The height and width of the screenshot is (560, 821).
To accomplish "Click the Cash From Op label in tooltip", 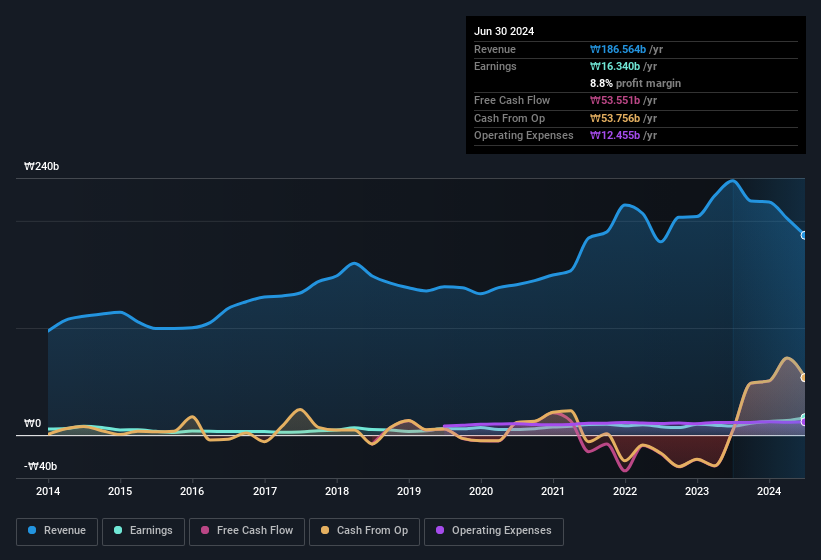I will pos(509,118).
